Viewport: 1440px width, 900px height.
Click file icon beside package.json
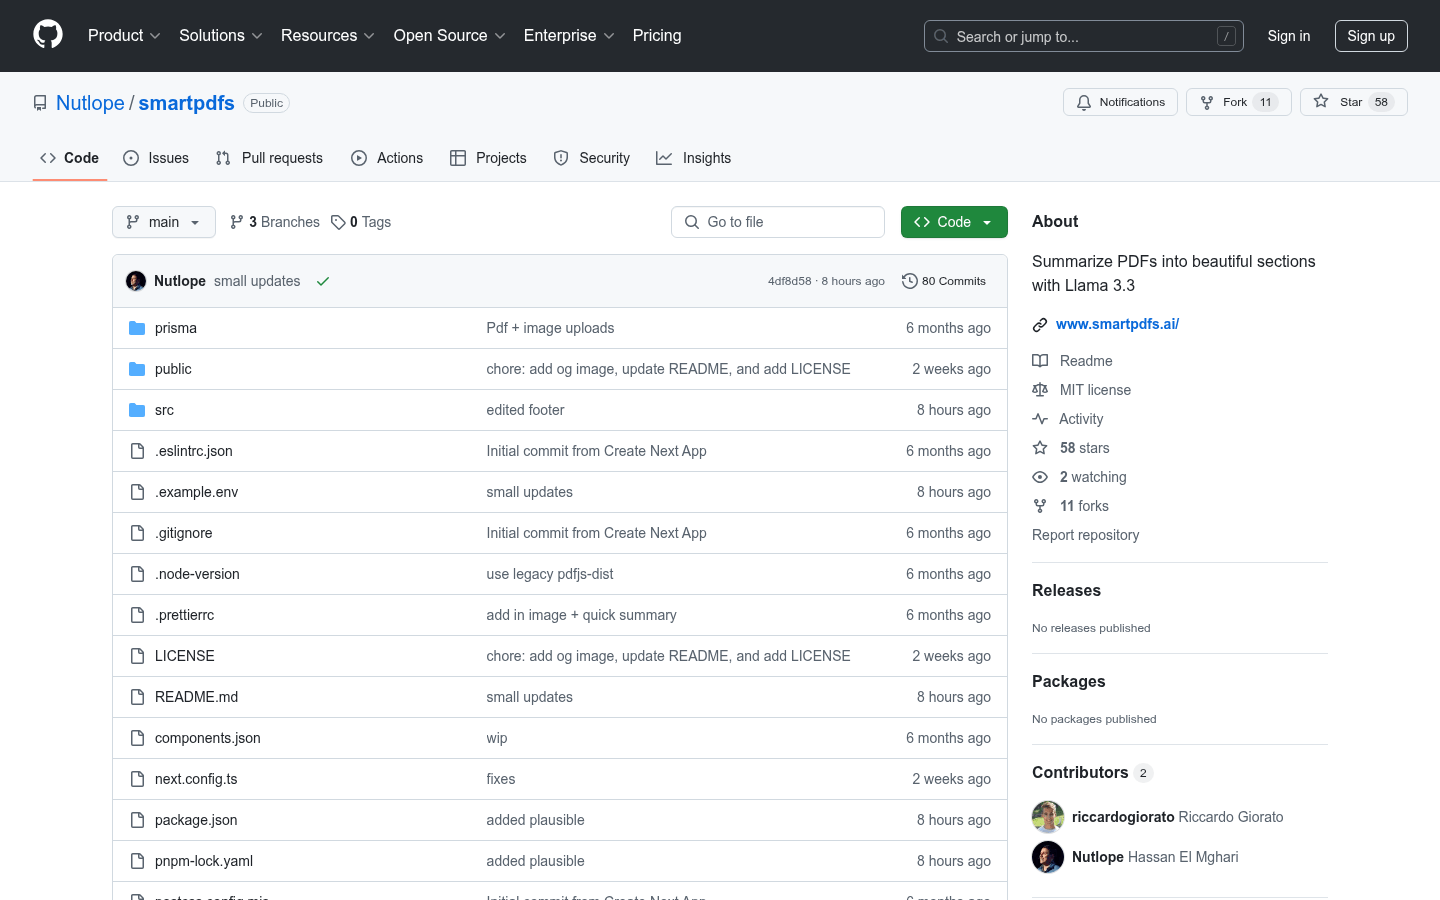(137, 820)
